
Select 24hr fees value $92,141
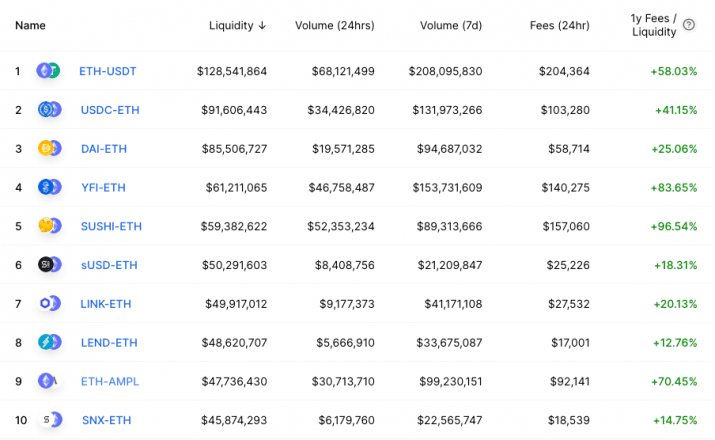coord(570,381)
